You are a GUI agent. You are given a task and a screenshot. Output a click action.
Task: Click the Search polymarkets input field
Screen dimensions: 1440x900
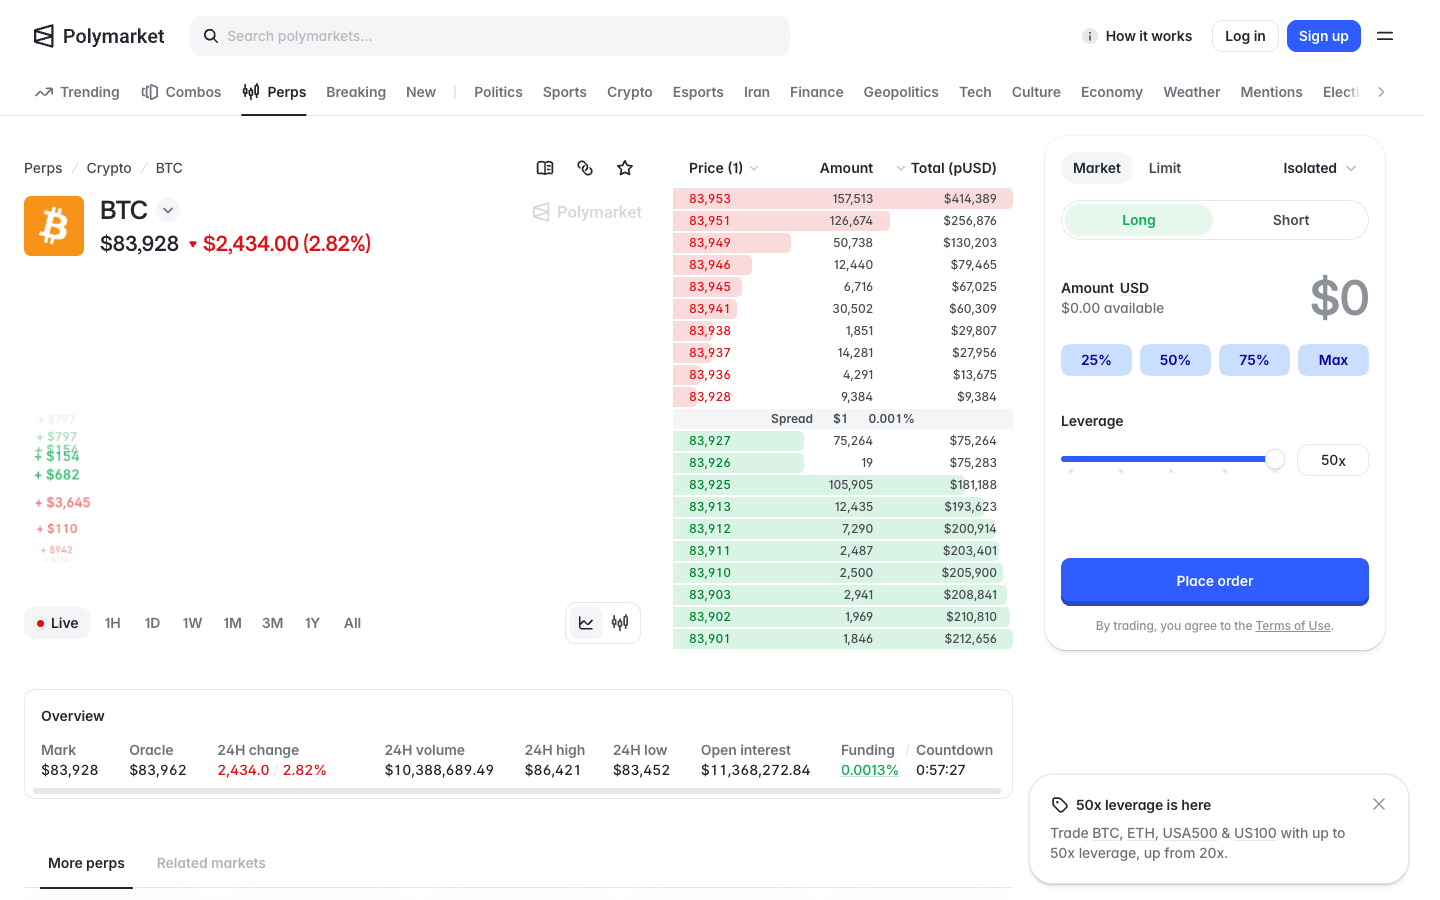click(490, 36)
